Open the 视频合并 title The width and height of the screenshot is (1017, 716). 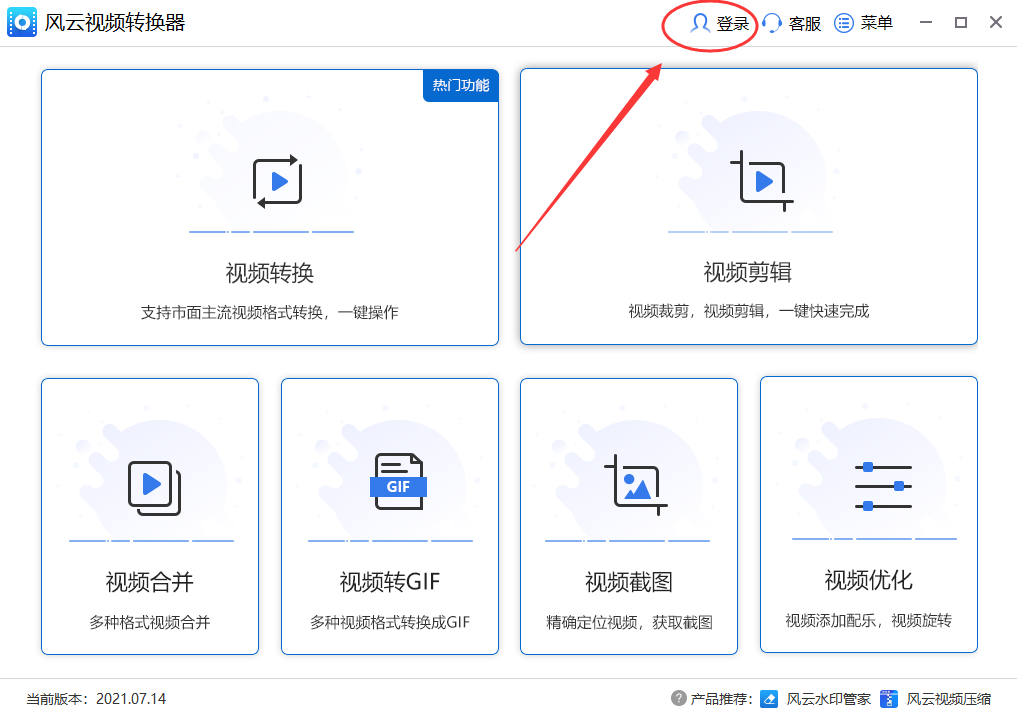click(150, 582)
